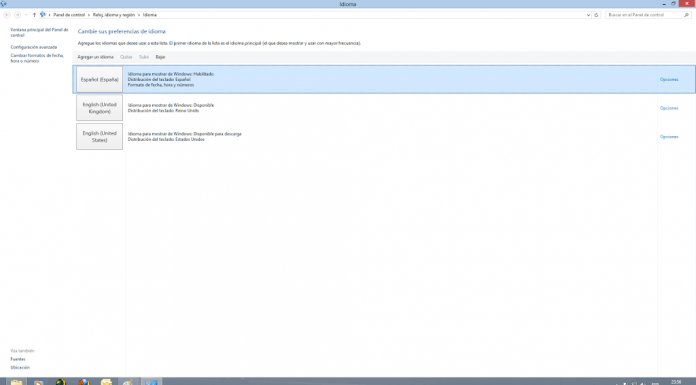
Task: Go up one level with Up arrow
Action: pos(34,15)
